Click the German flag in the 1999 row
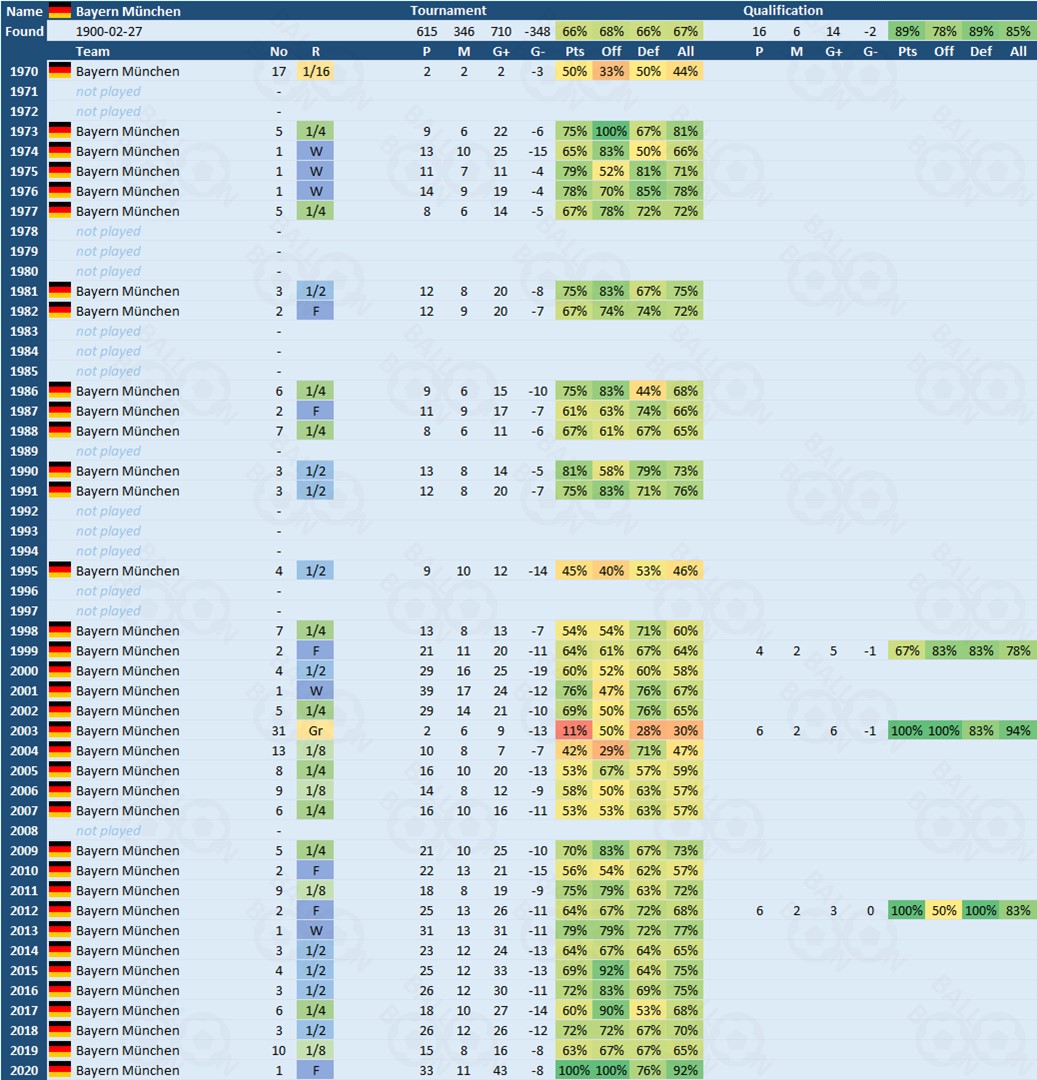 click(60, 651)
